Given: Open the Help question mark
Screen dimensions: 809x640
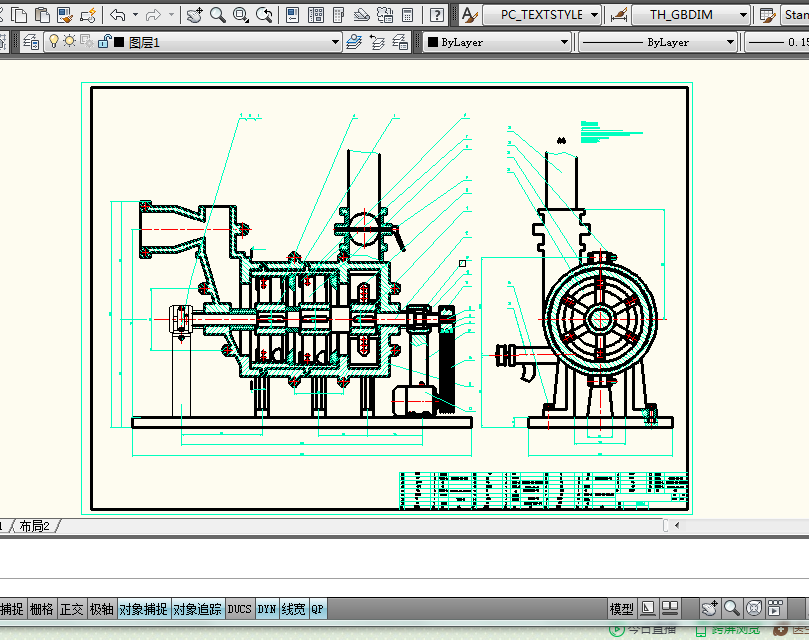Looking at the screenshot, I should tap(437, 15).
